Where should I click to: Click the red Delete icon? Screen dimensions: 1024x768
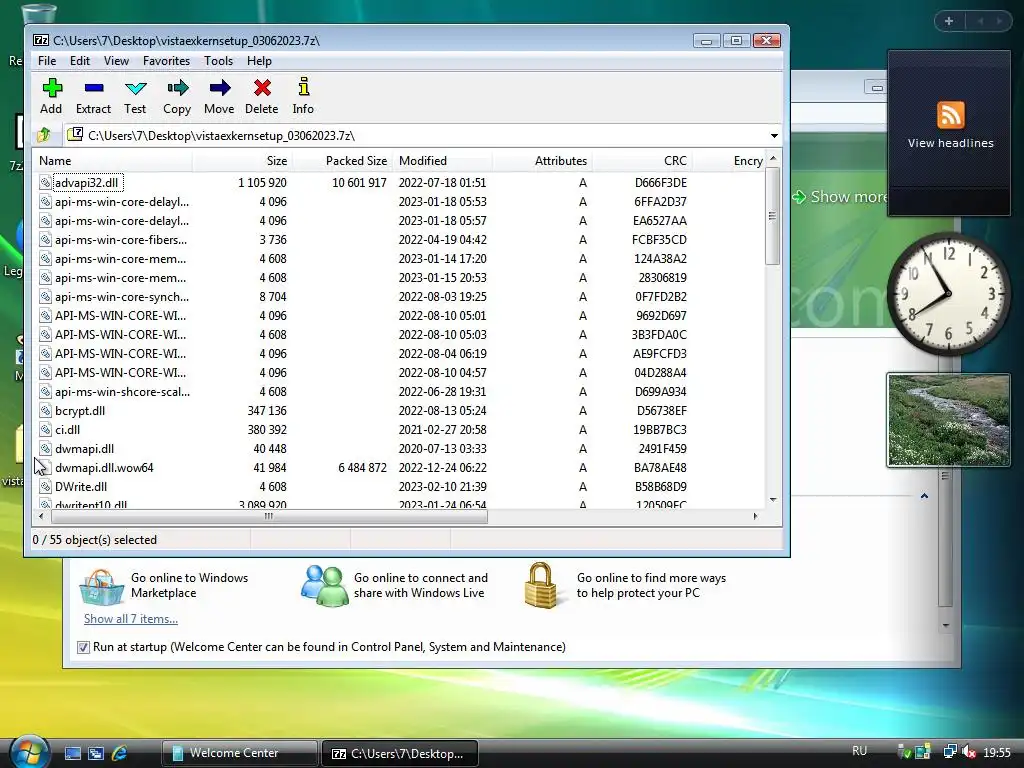pyautogui.click(x=263, y=88)
